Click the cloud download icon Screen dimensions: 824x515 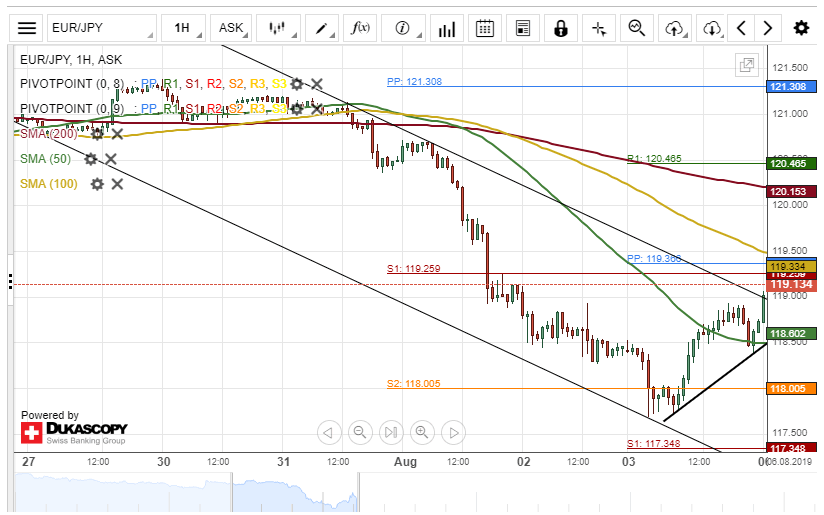712,28
